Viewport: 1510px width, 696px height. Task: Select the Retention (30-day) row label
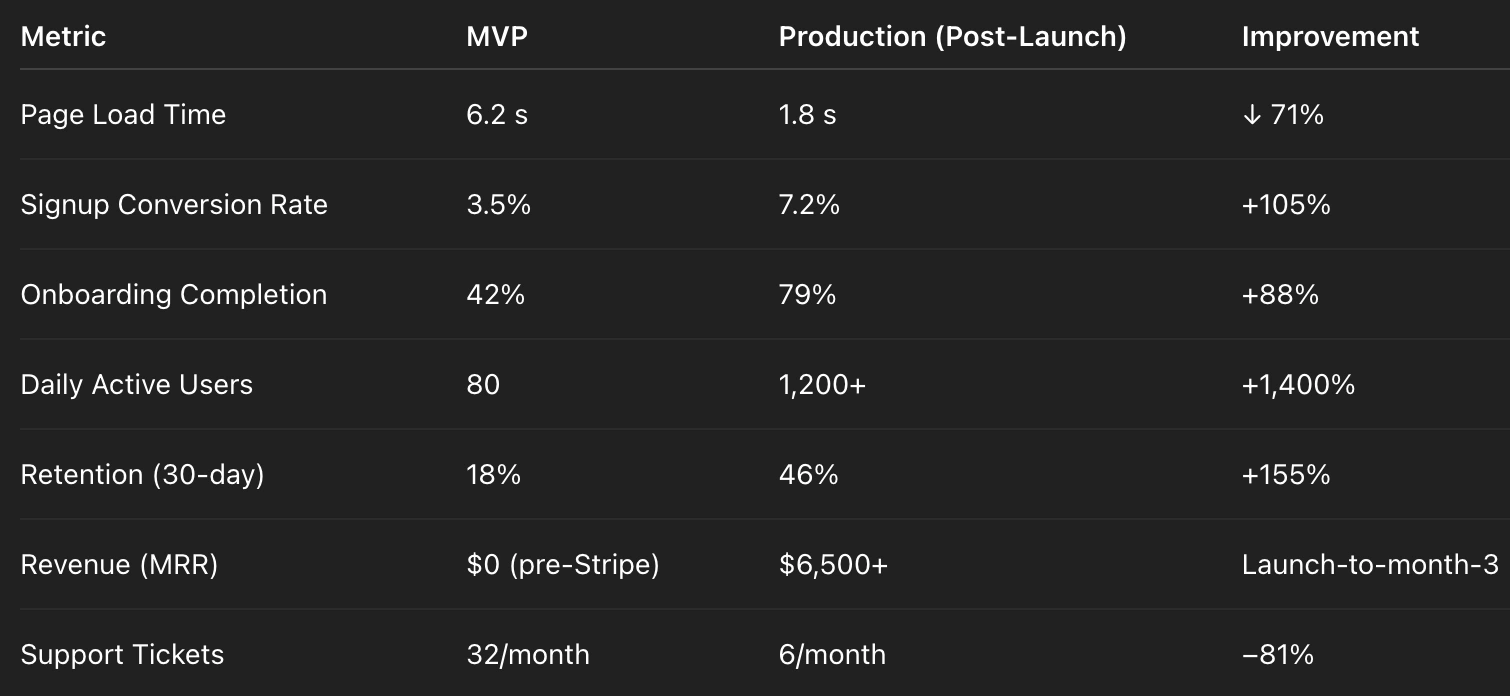pyautogui.click(x=142, y=475)
